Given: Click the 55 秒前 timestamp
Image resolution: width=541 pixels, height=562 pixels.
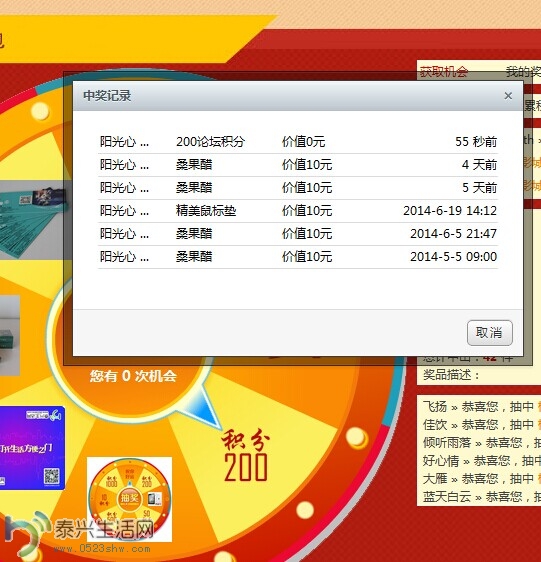Looking at the screenshot, I should pos(476,142).
